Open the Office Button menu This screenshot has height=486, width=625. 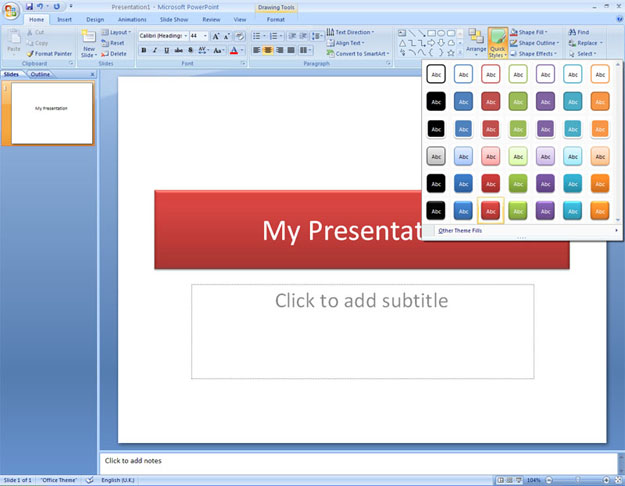[11, 11]
